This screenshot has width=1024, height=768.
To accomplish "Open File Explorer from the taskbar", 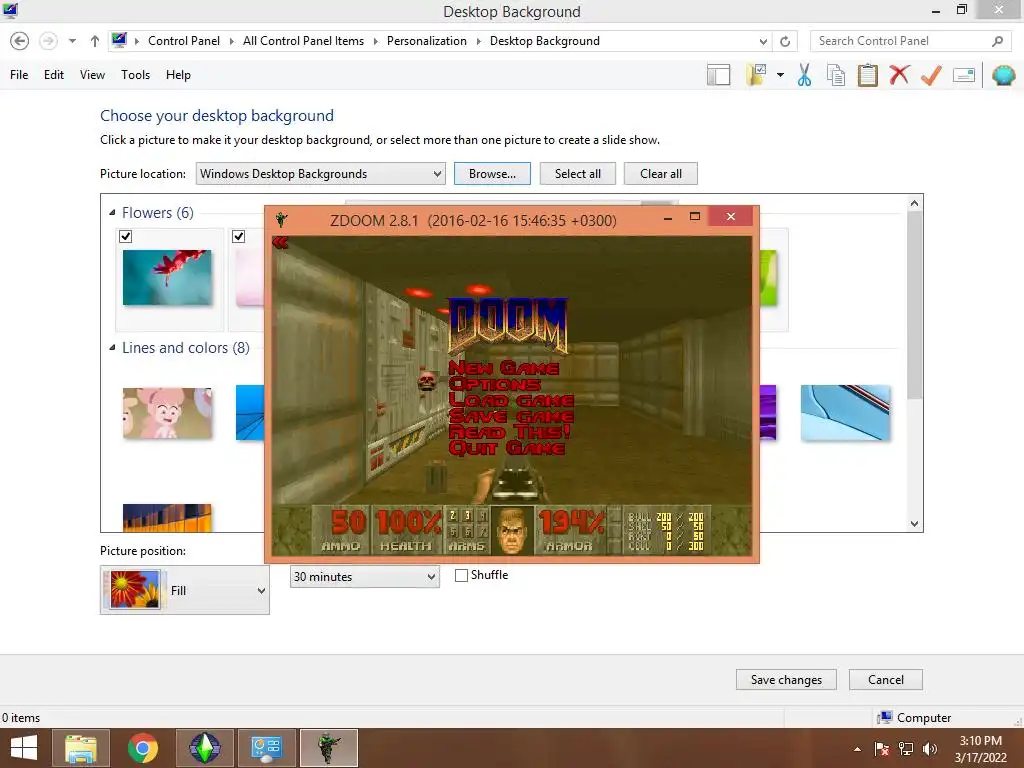I will tap(81, 748).
